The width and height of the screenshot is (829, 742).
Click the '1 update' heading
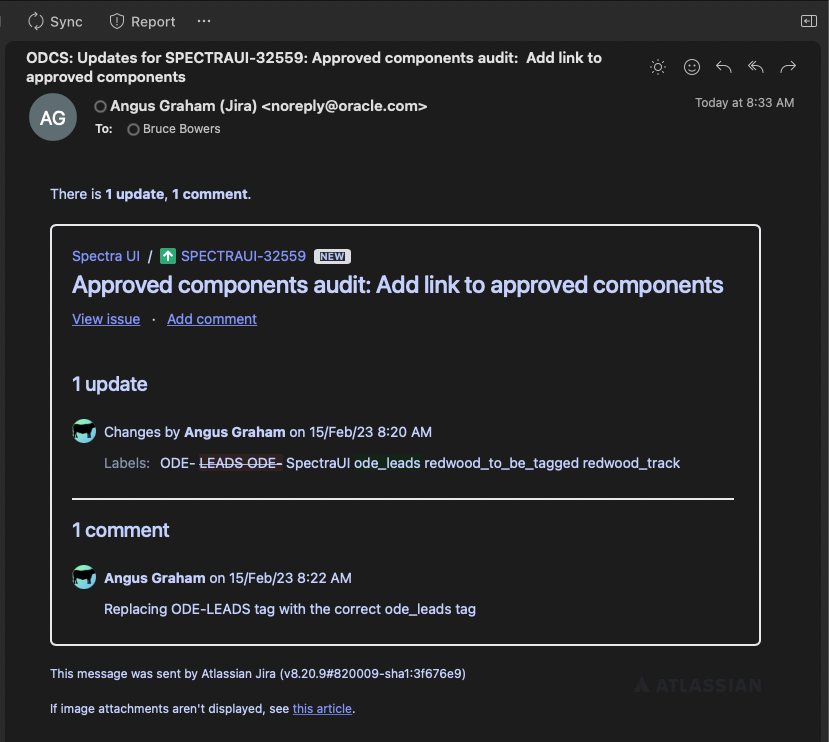109,384
